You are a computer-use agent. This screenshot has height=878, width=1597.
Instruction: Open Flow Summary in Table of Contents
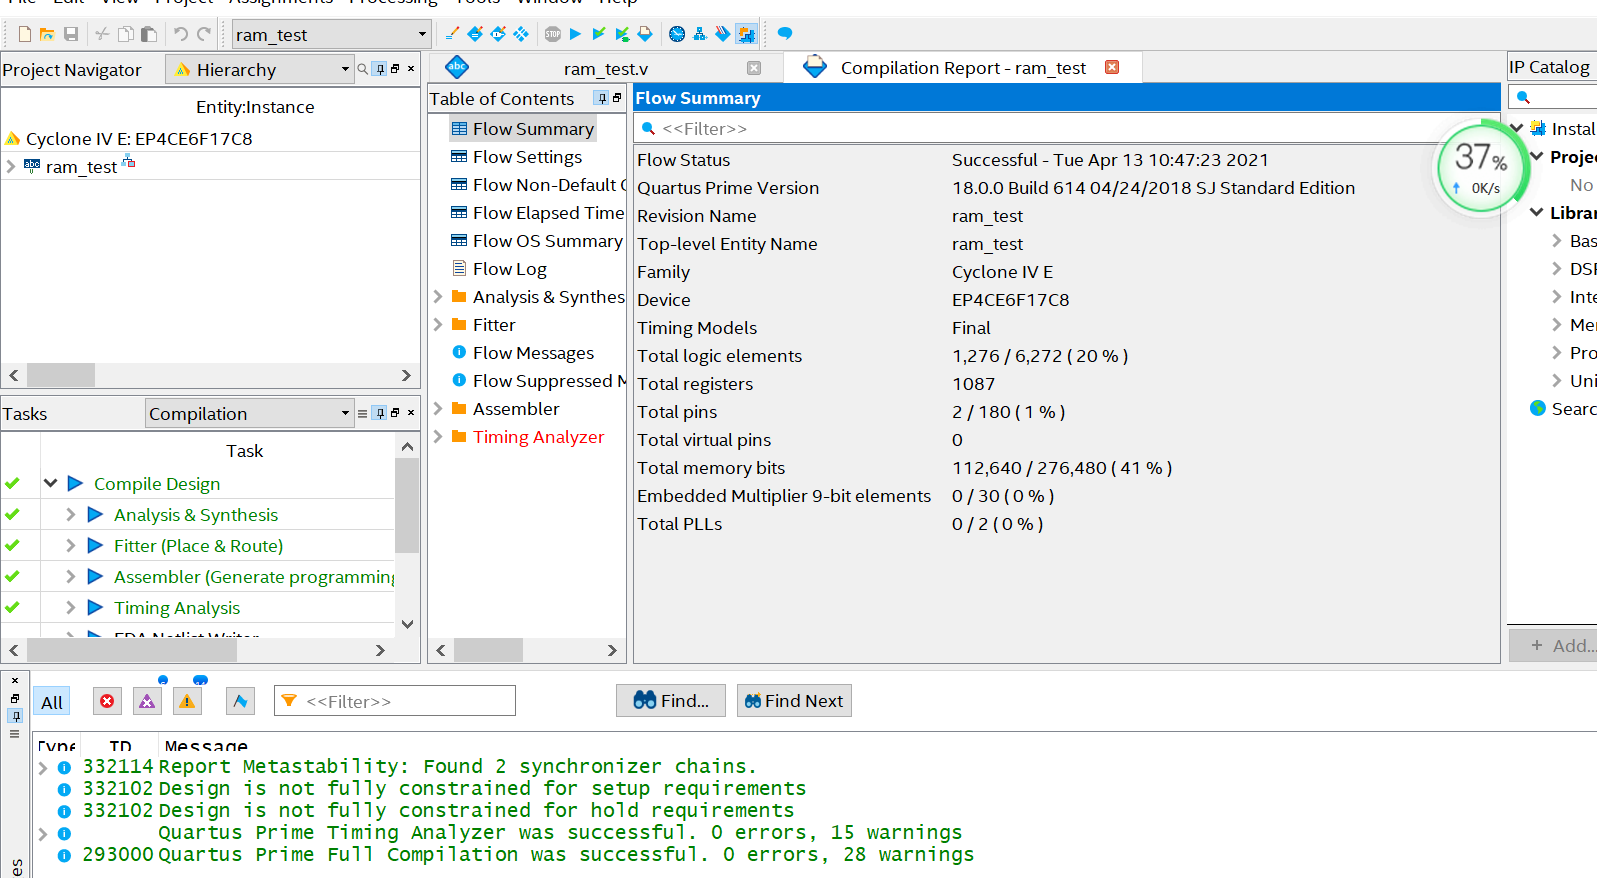(533, 128)
